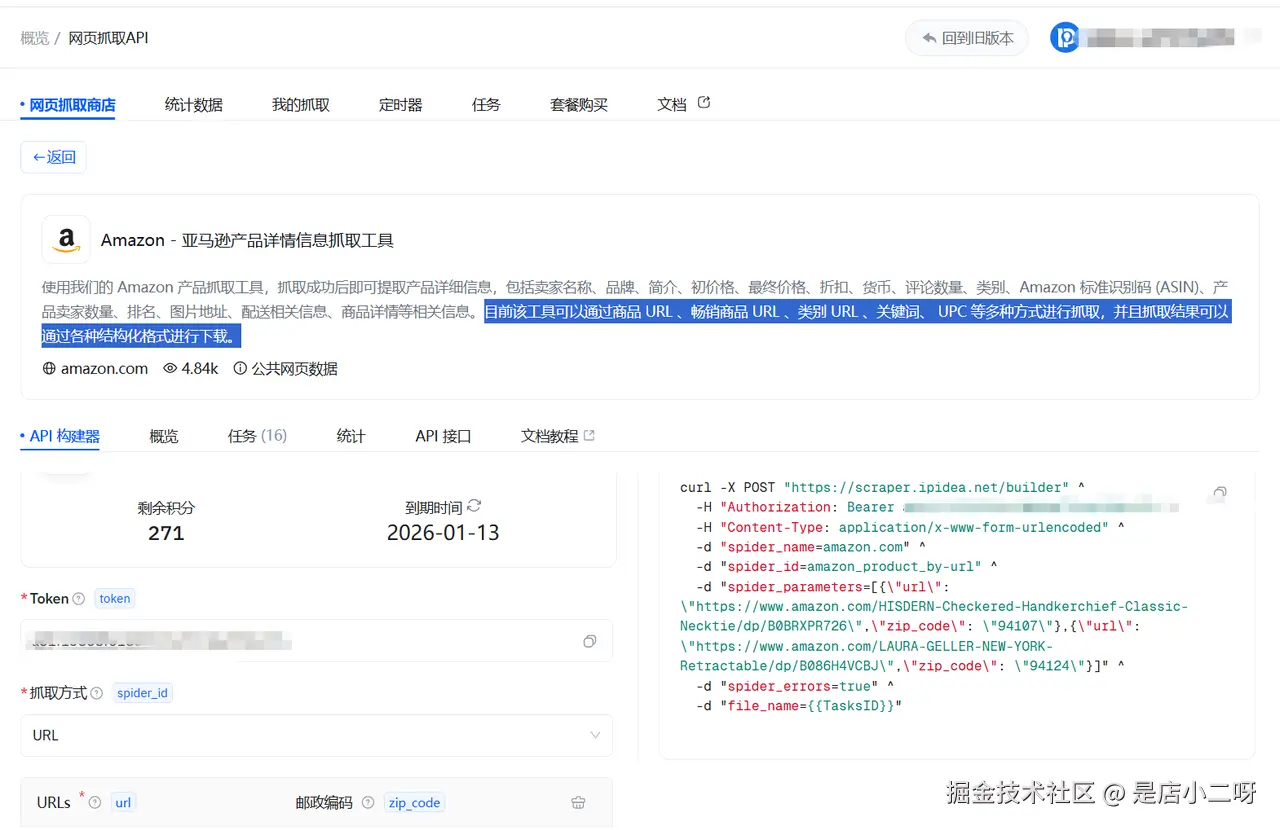Open the external icon next to 文档教程
Viewport: 1280px width, 830px height.
[589, 436]
